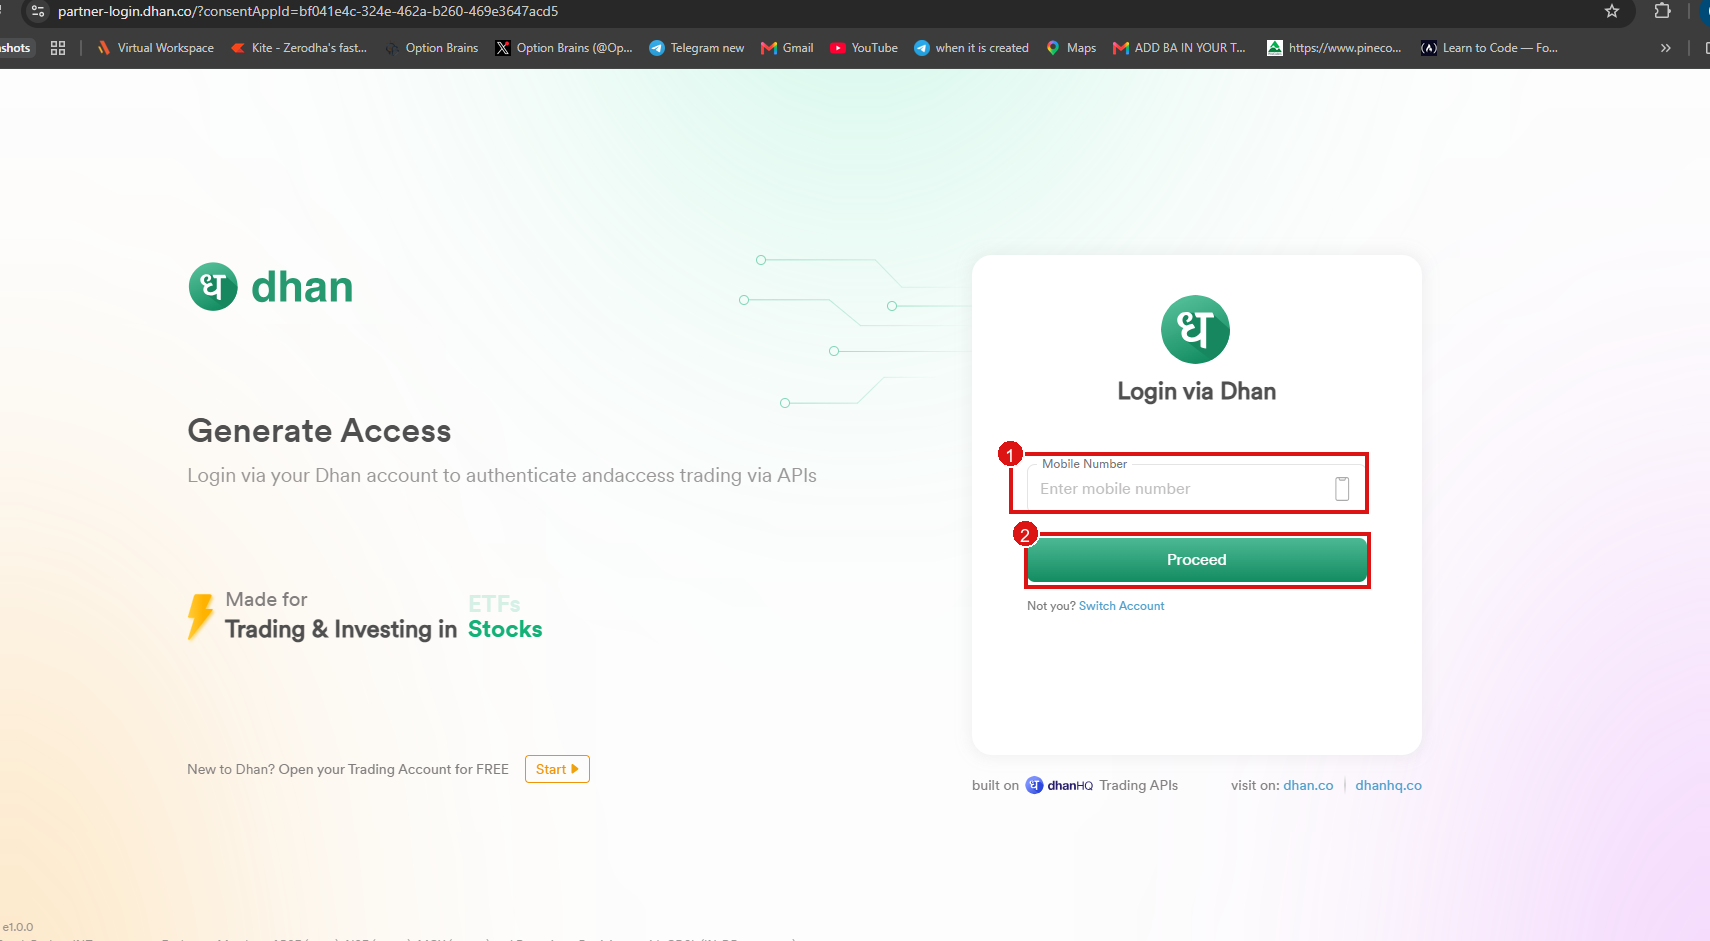Click the Start button to open account
The height and width of the screenshot is (941, 1710).
coord(557,769)
